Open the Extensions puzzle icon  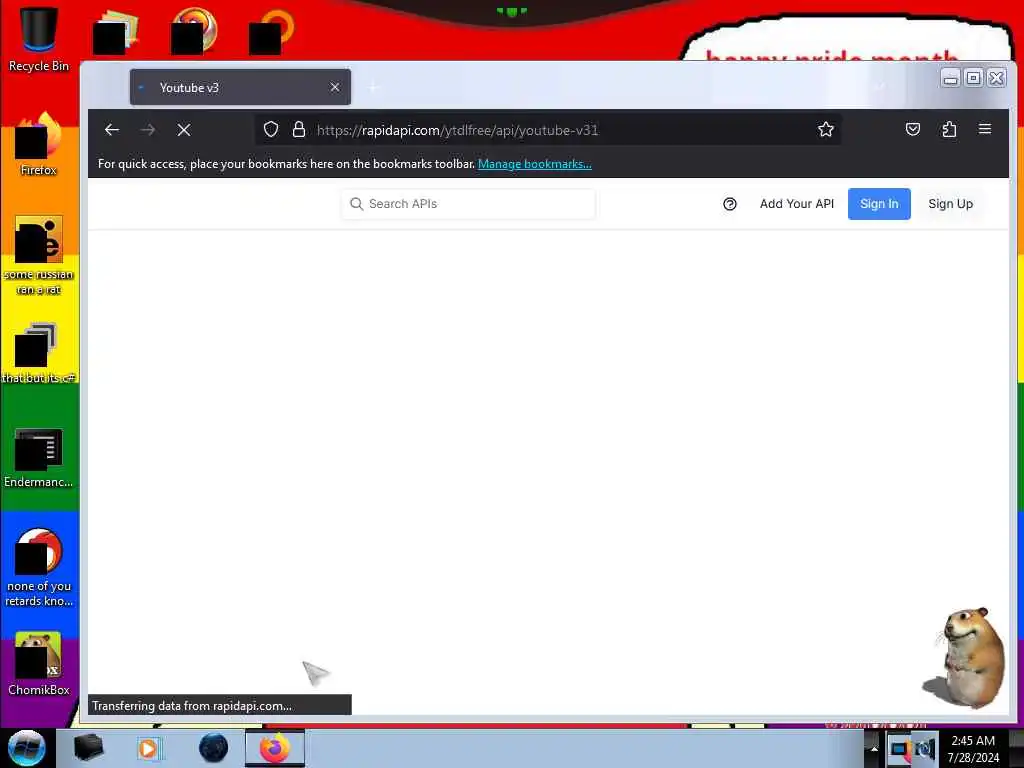949,129
